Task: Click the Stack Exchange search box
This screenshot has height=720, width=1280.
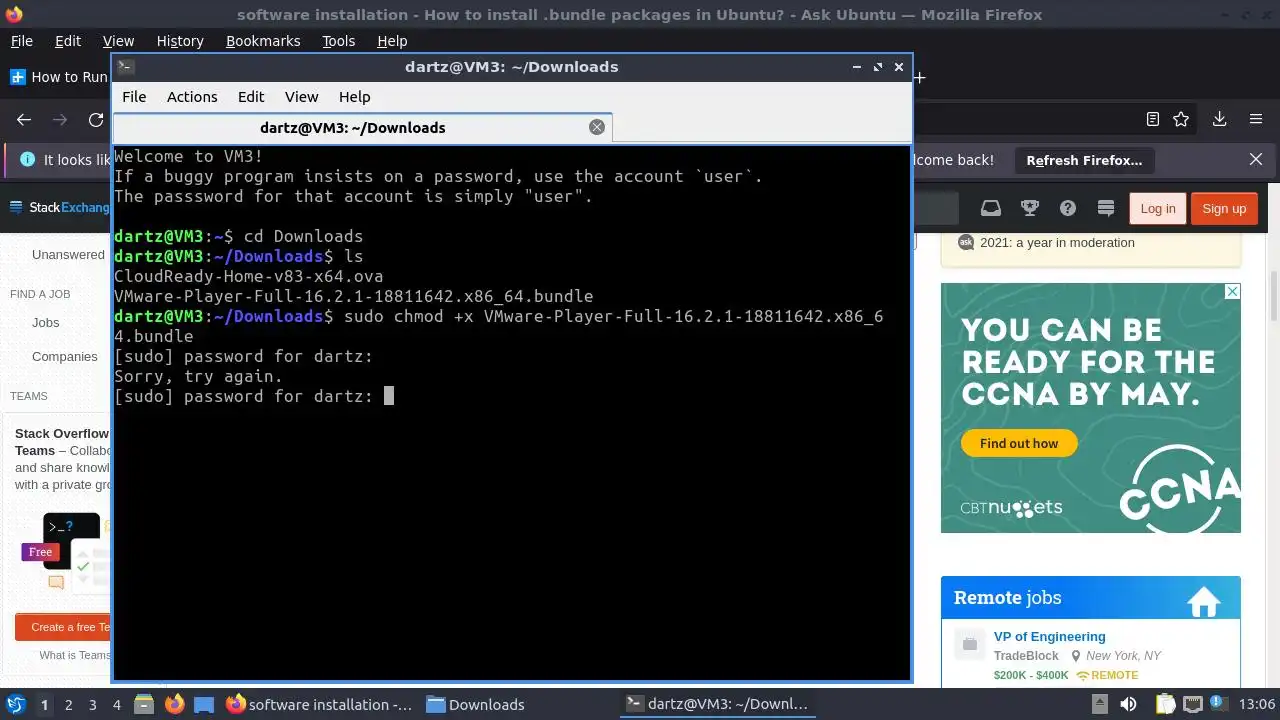Action: (x=935, y=208)
